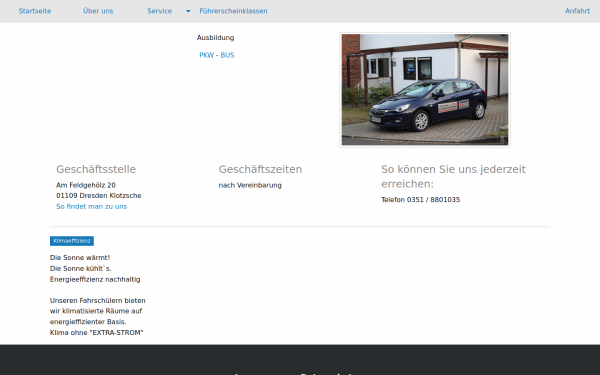Go to the Über uns page
Image resolution: width=600 pixels, height=375 pixels.
pyautogui.click(x=98, y=11)
